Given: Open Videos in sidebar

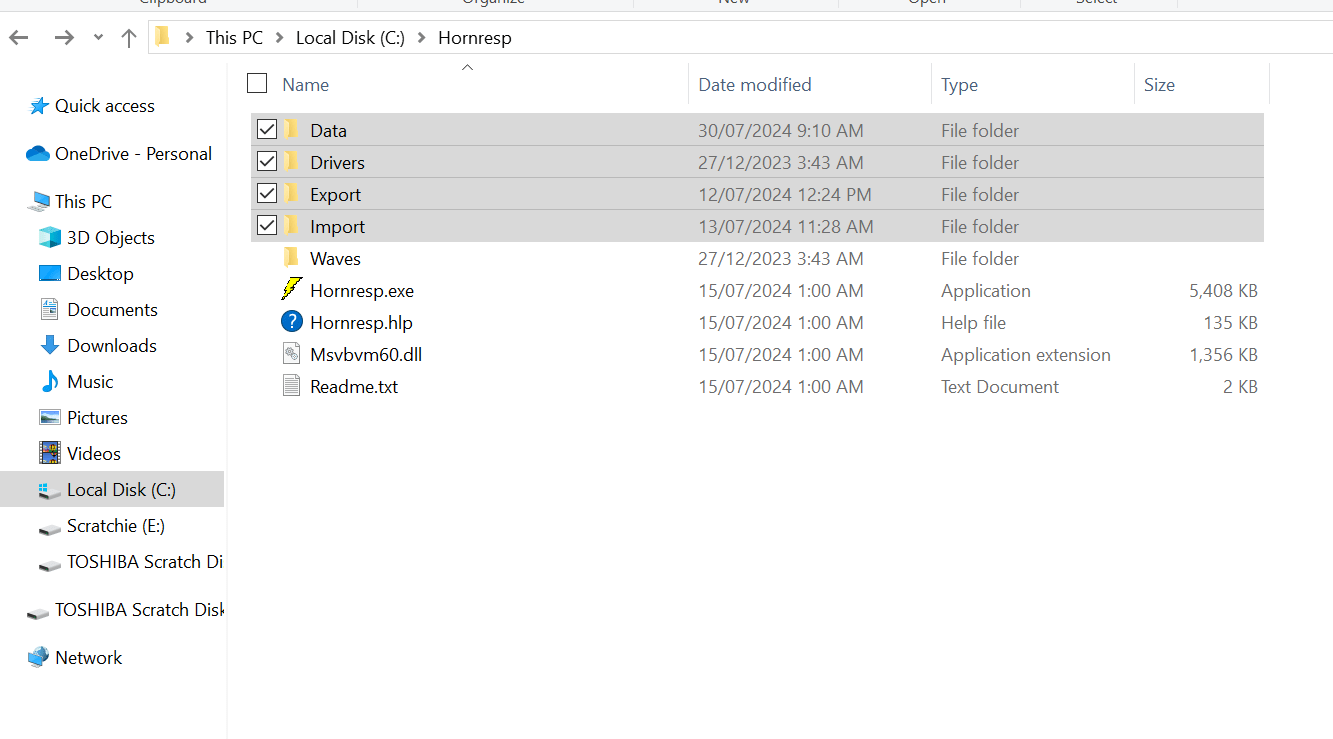Looking at the screenshot, I should (x=94, y=454).
